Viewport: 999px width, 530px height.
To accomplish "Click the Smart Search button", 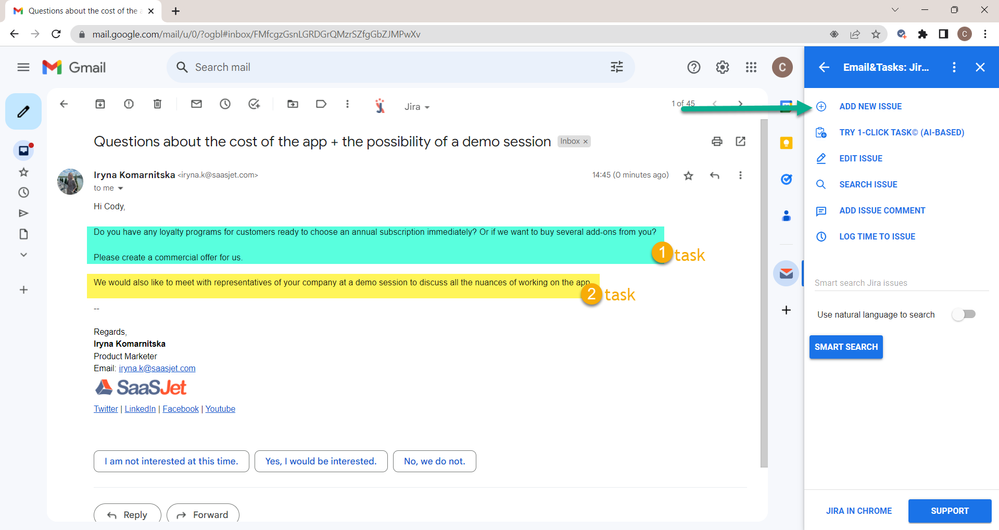I will point(846,347).
